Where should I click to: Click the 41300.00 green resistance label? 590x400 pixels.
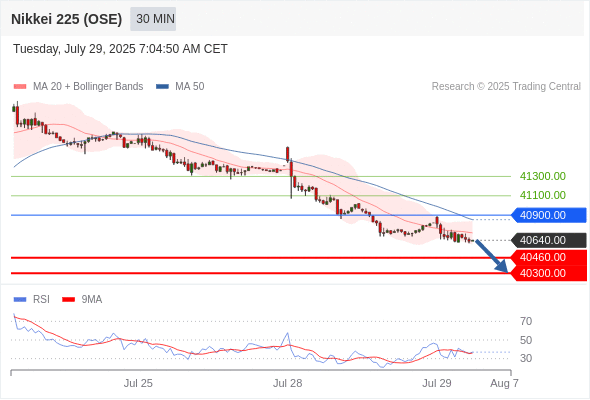click(543, 176)
